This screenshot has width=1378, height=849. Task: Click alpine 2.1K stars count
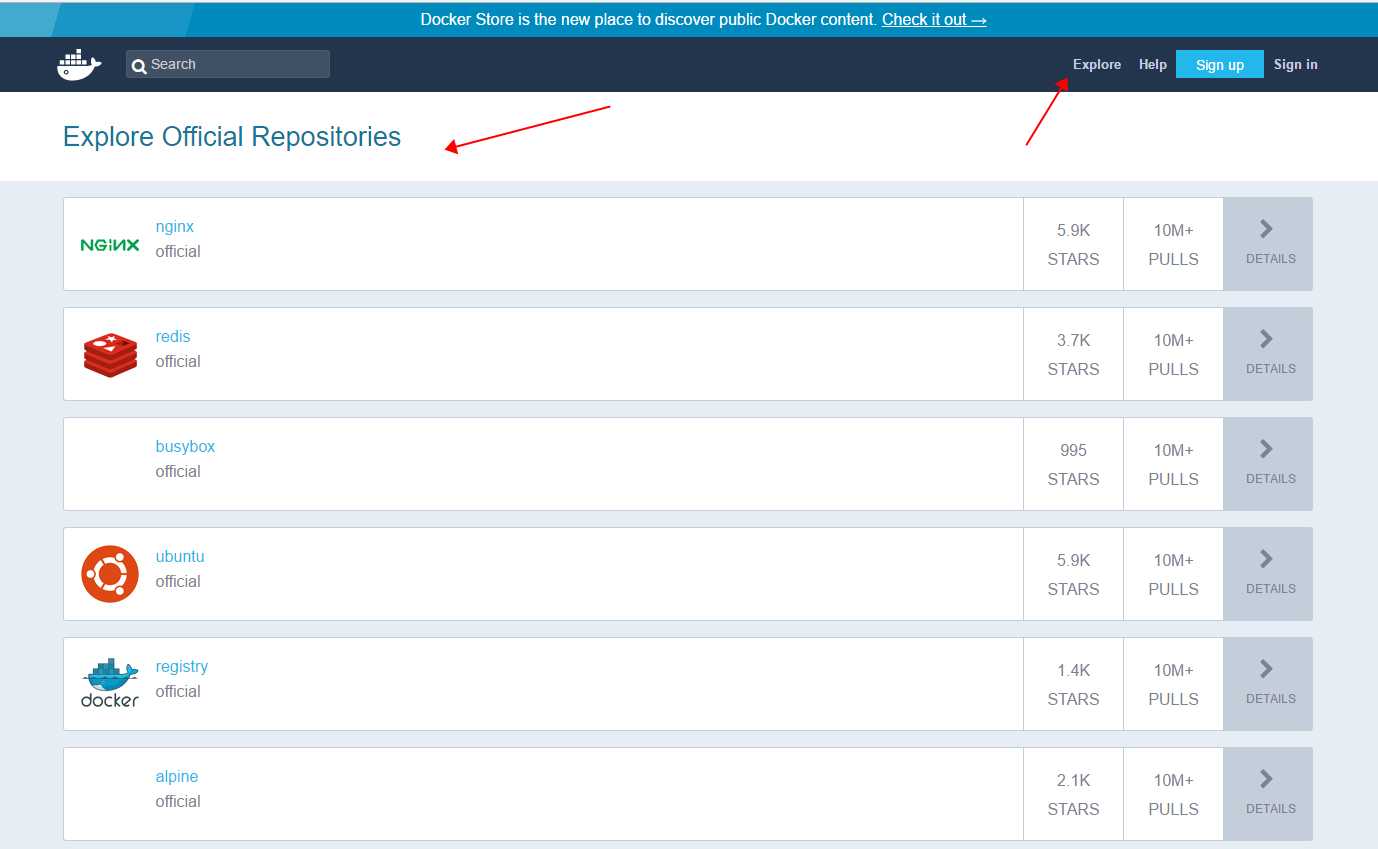(1073, 781)
